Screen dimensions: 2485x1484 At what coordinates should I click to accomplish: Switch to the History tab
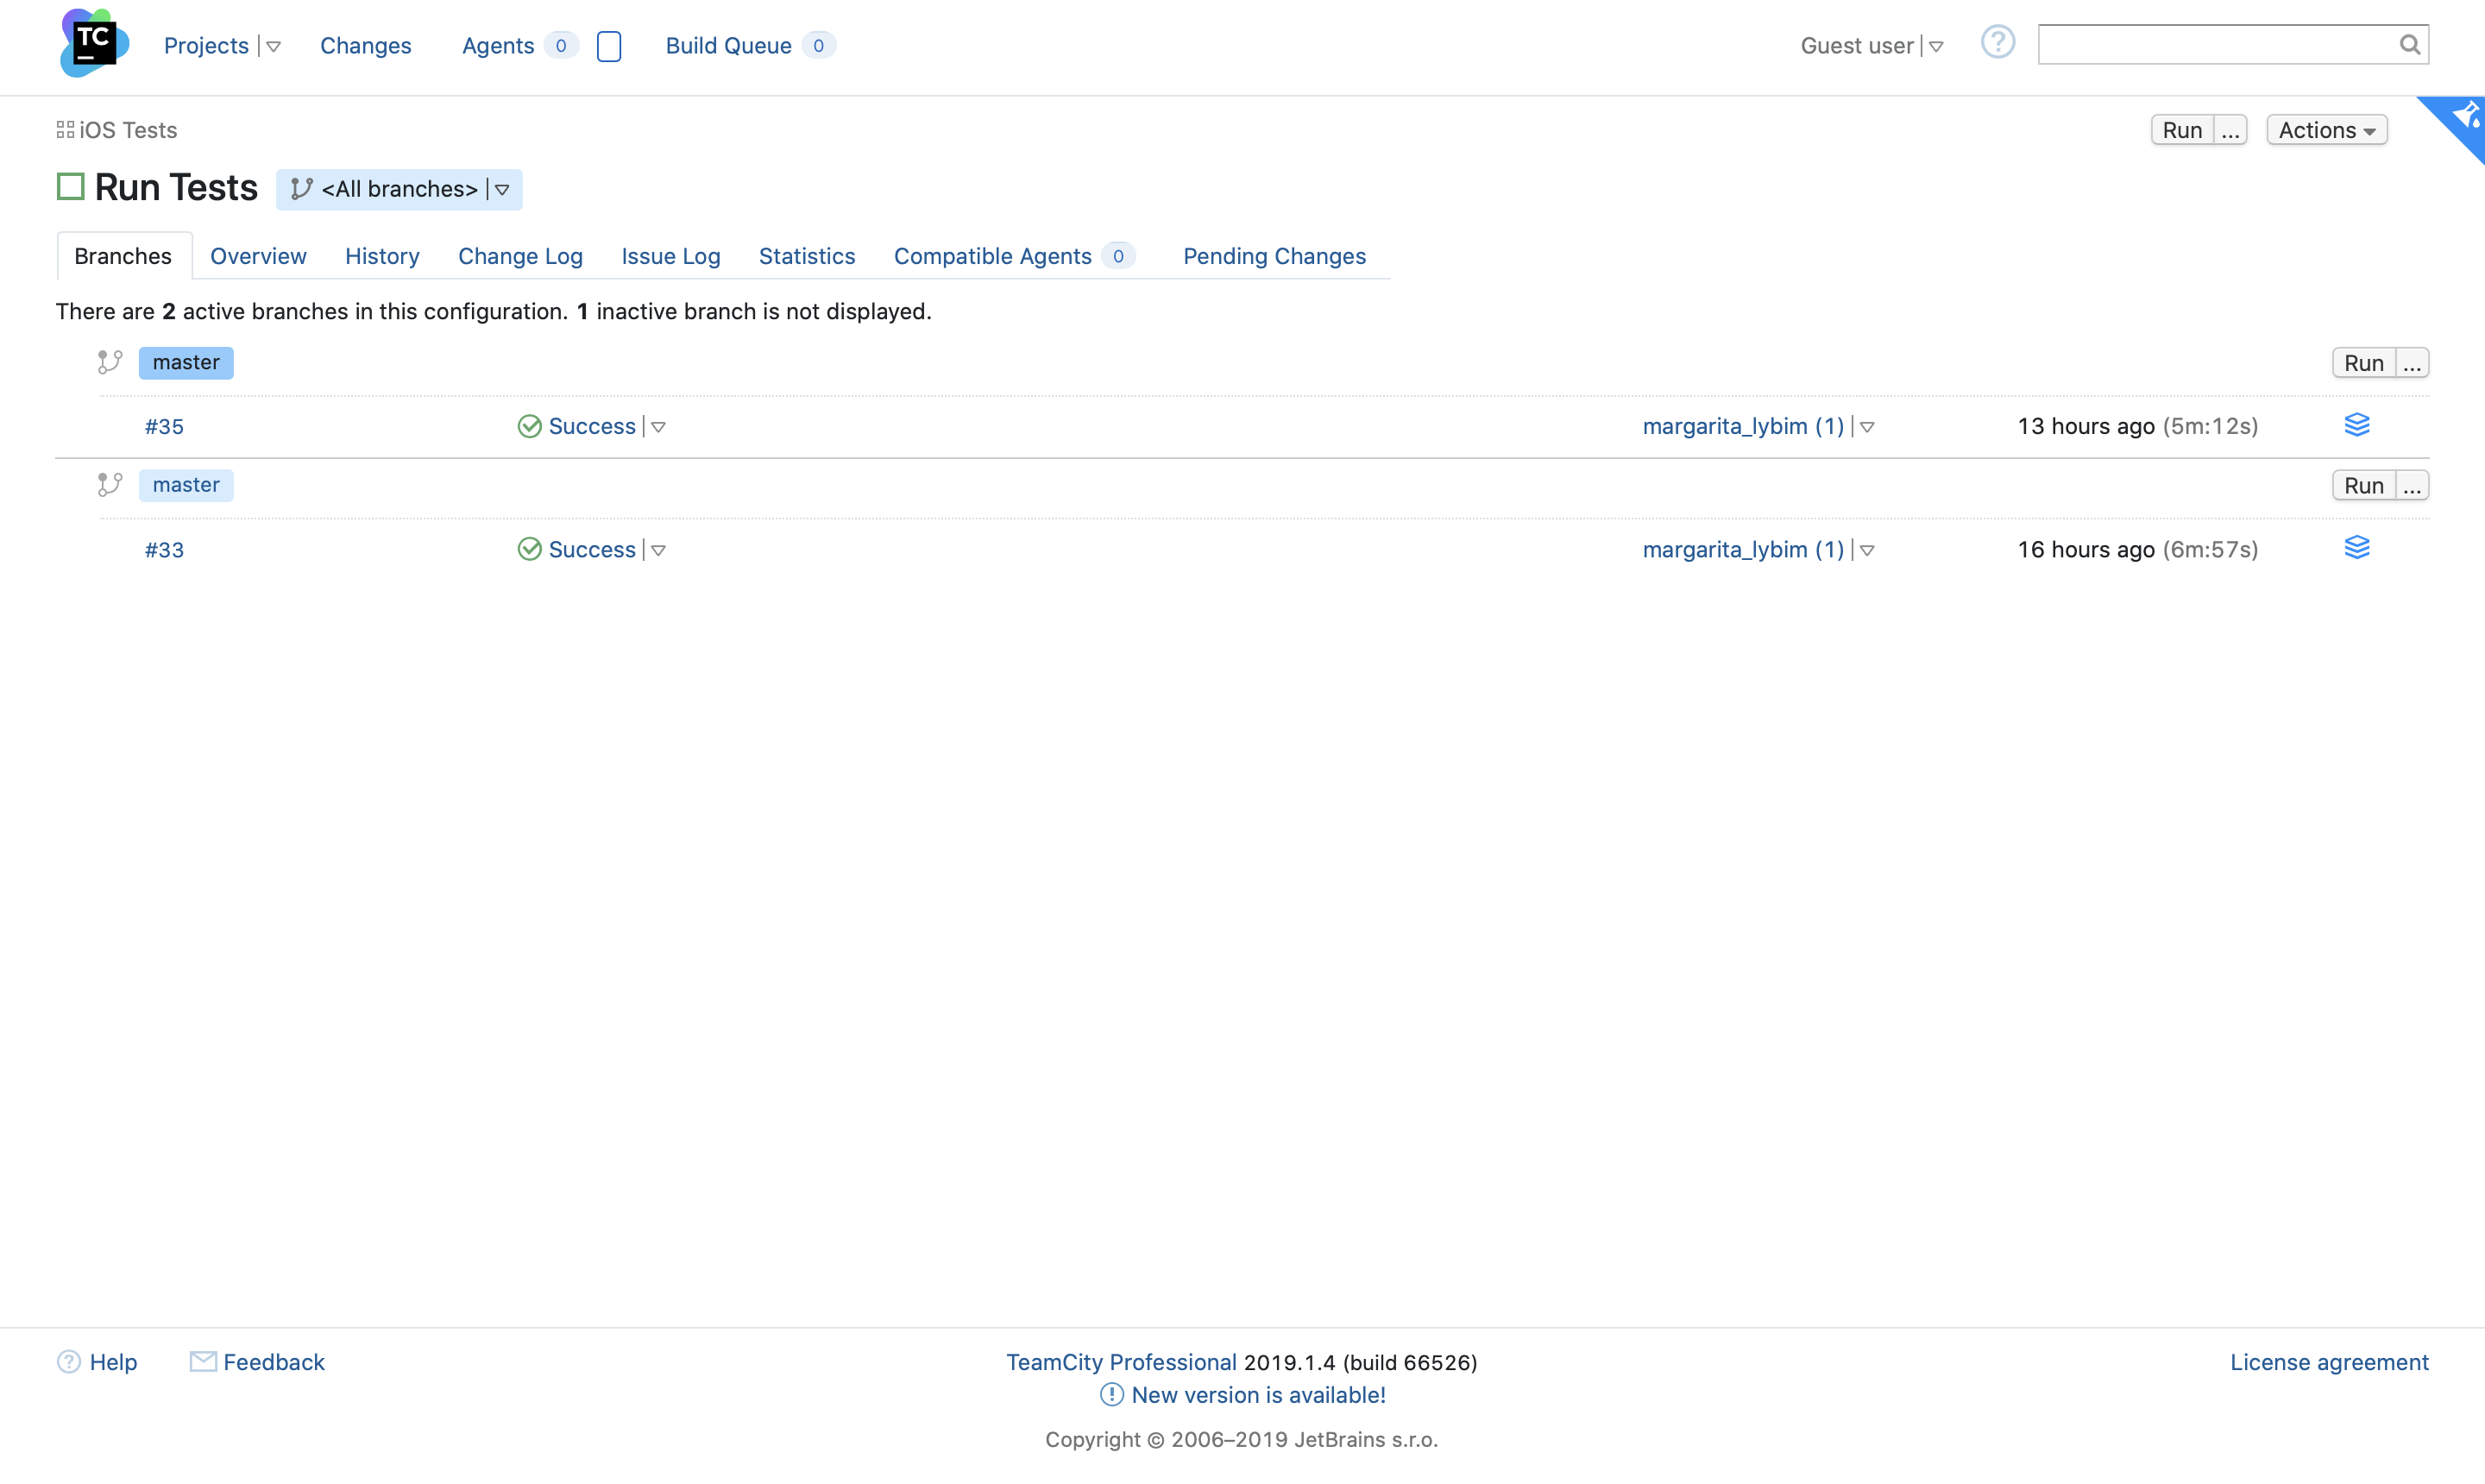pyautogui.click(x=381, y=256)
